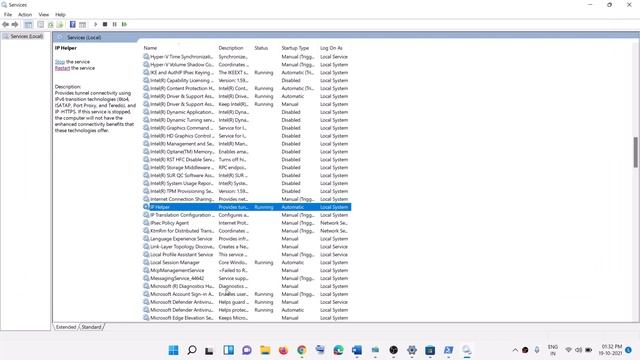Screen dimensions: 640x360
Task: Open Firefox from the taskbar
Action: [283, 350]
